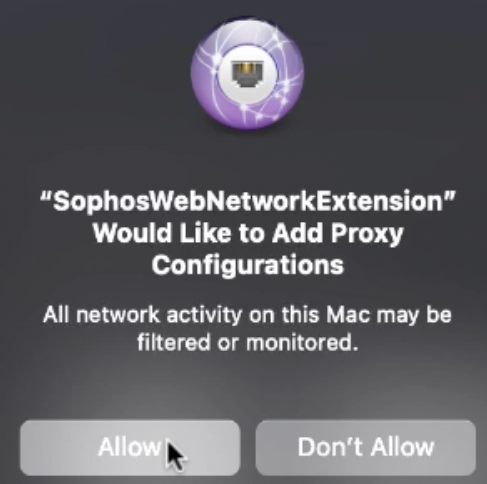Click the "SophosWebNetworkExtension" title text
This screenshot has height=484, width=487.
(247, 201)
